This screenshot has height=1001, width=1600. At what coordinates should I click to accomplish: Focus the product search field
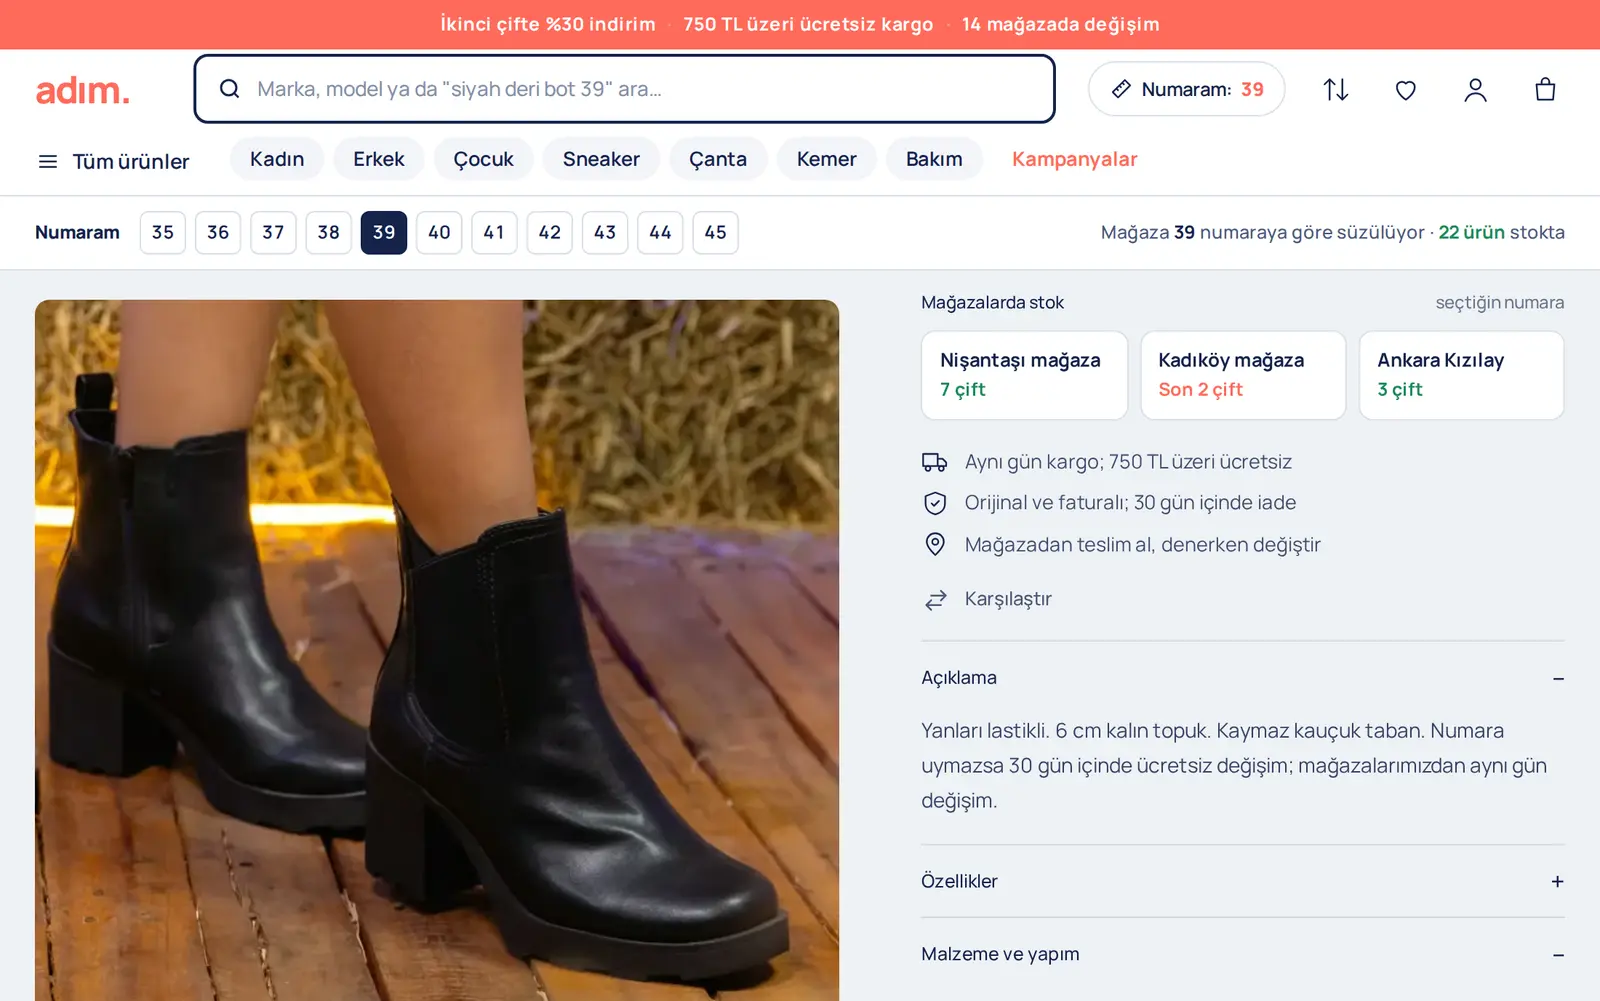click(x=624, y=89)
